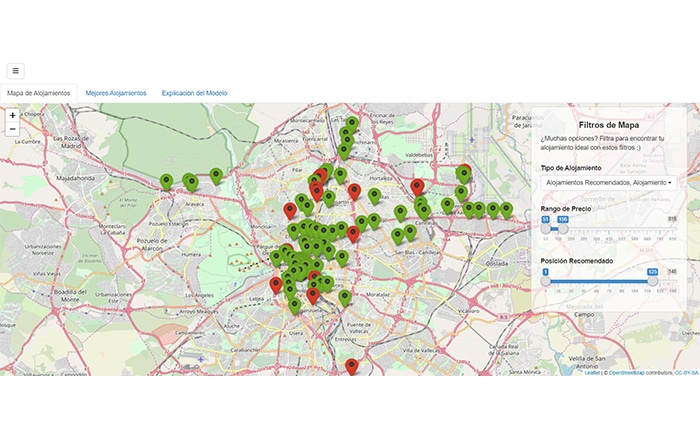Click the Posición Recomendado upper slider handle
The width and height of the screenshot is (700, 432).
(x=653, y=281)
